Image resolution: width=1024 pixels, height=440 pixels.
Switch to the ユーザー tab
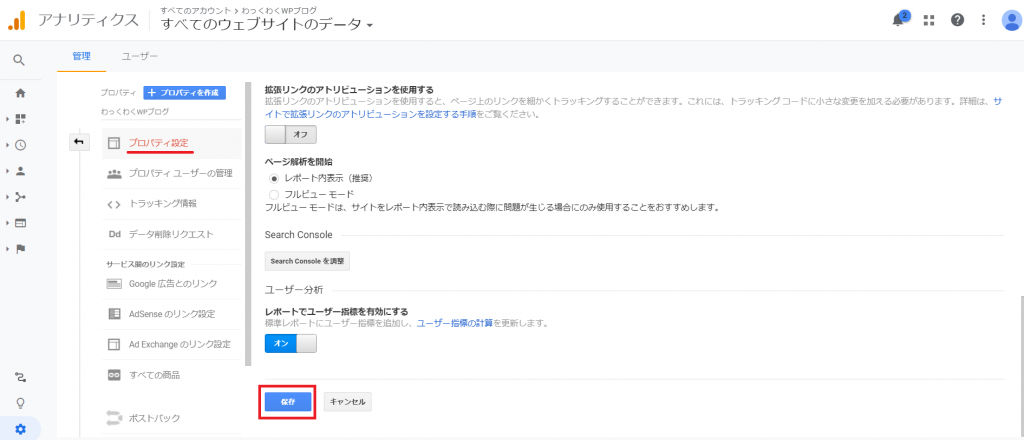tap(139, 57)
